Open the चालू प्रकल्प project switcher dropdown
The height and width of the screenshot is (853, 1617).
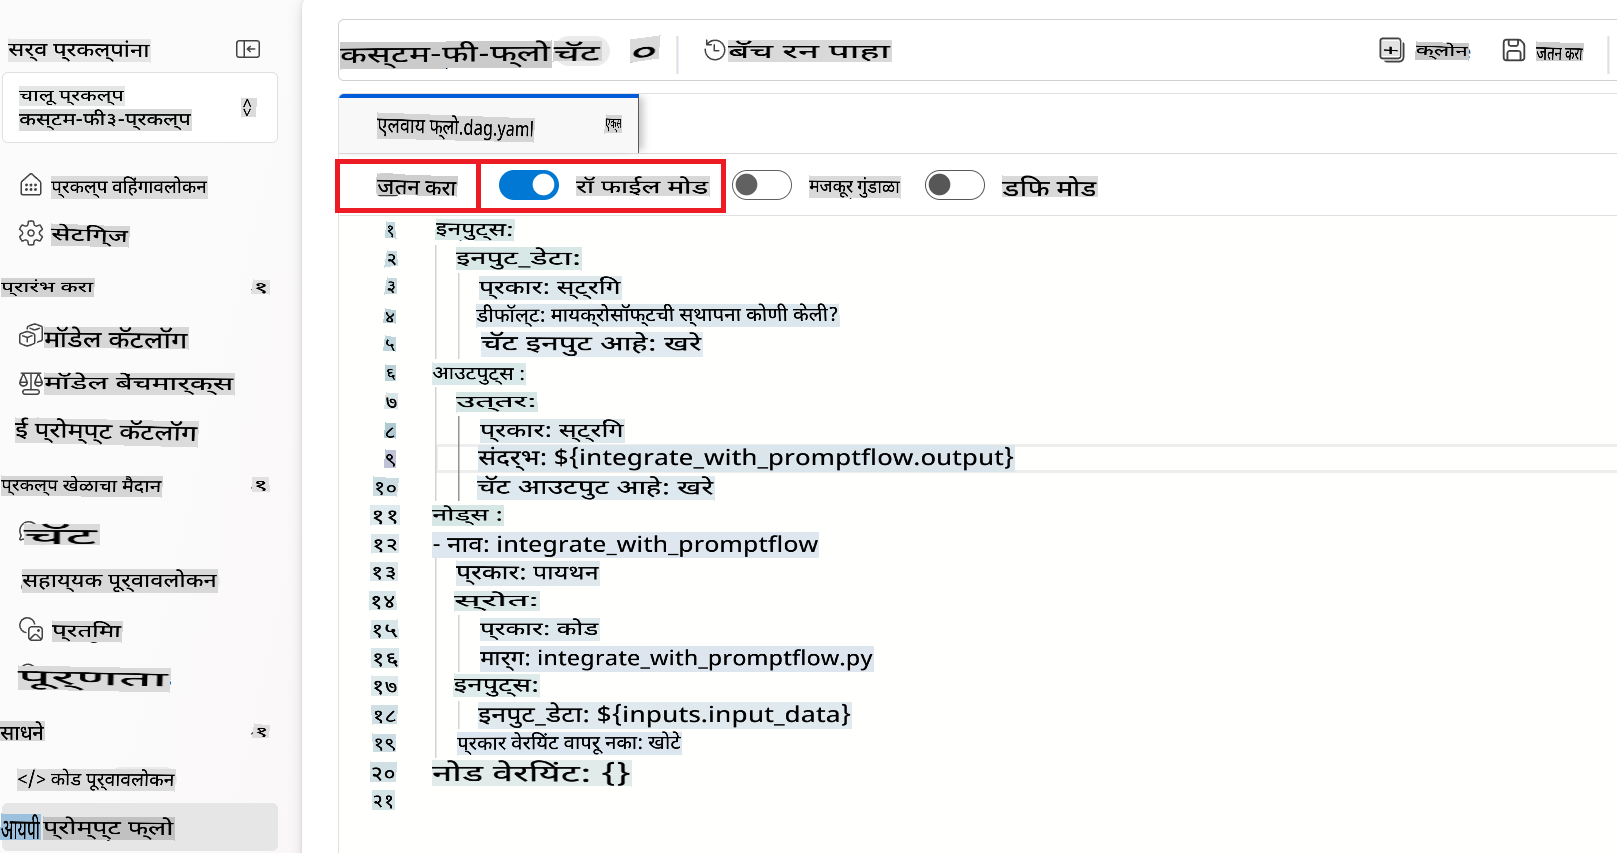(x=140, y=107)
